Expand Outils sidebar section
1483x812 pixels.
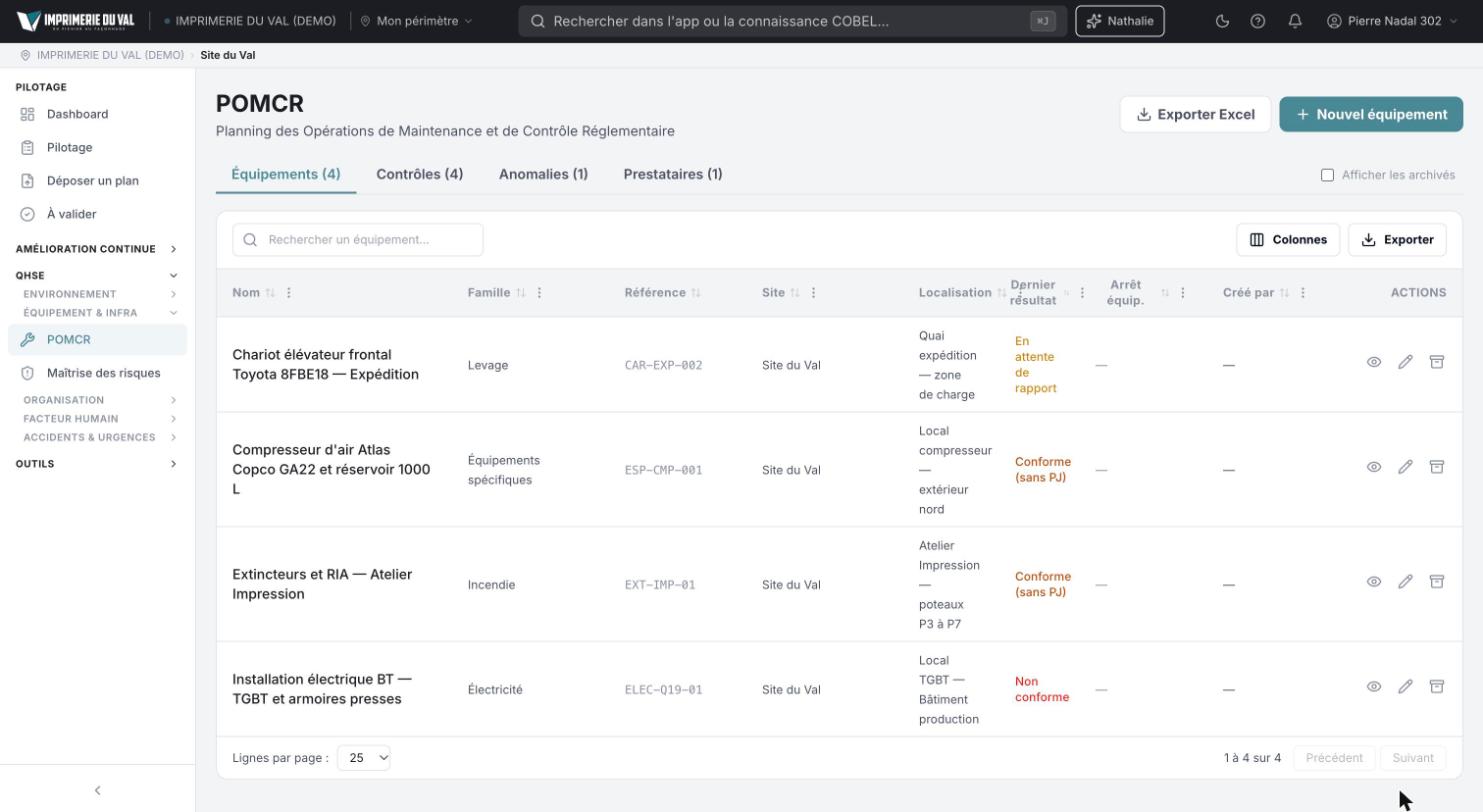(x=96, y=464)
